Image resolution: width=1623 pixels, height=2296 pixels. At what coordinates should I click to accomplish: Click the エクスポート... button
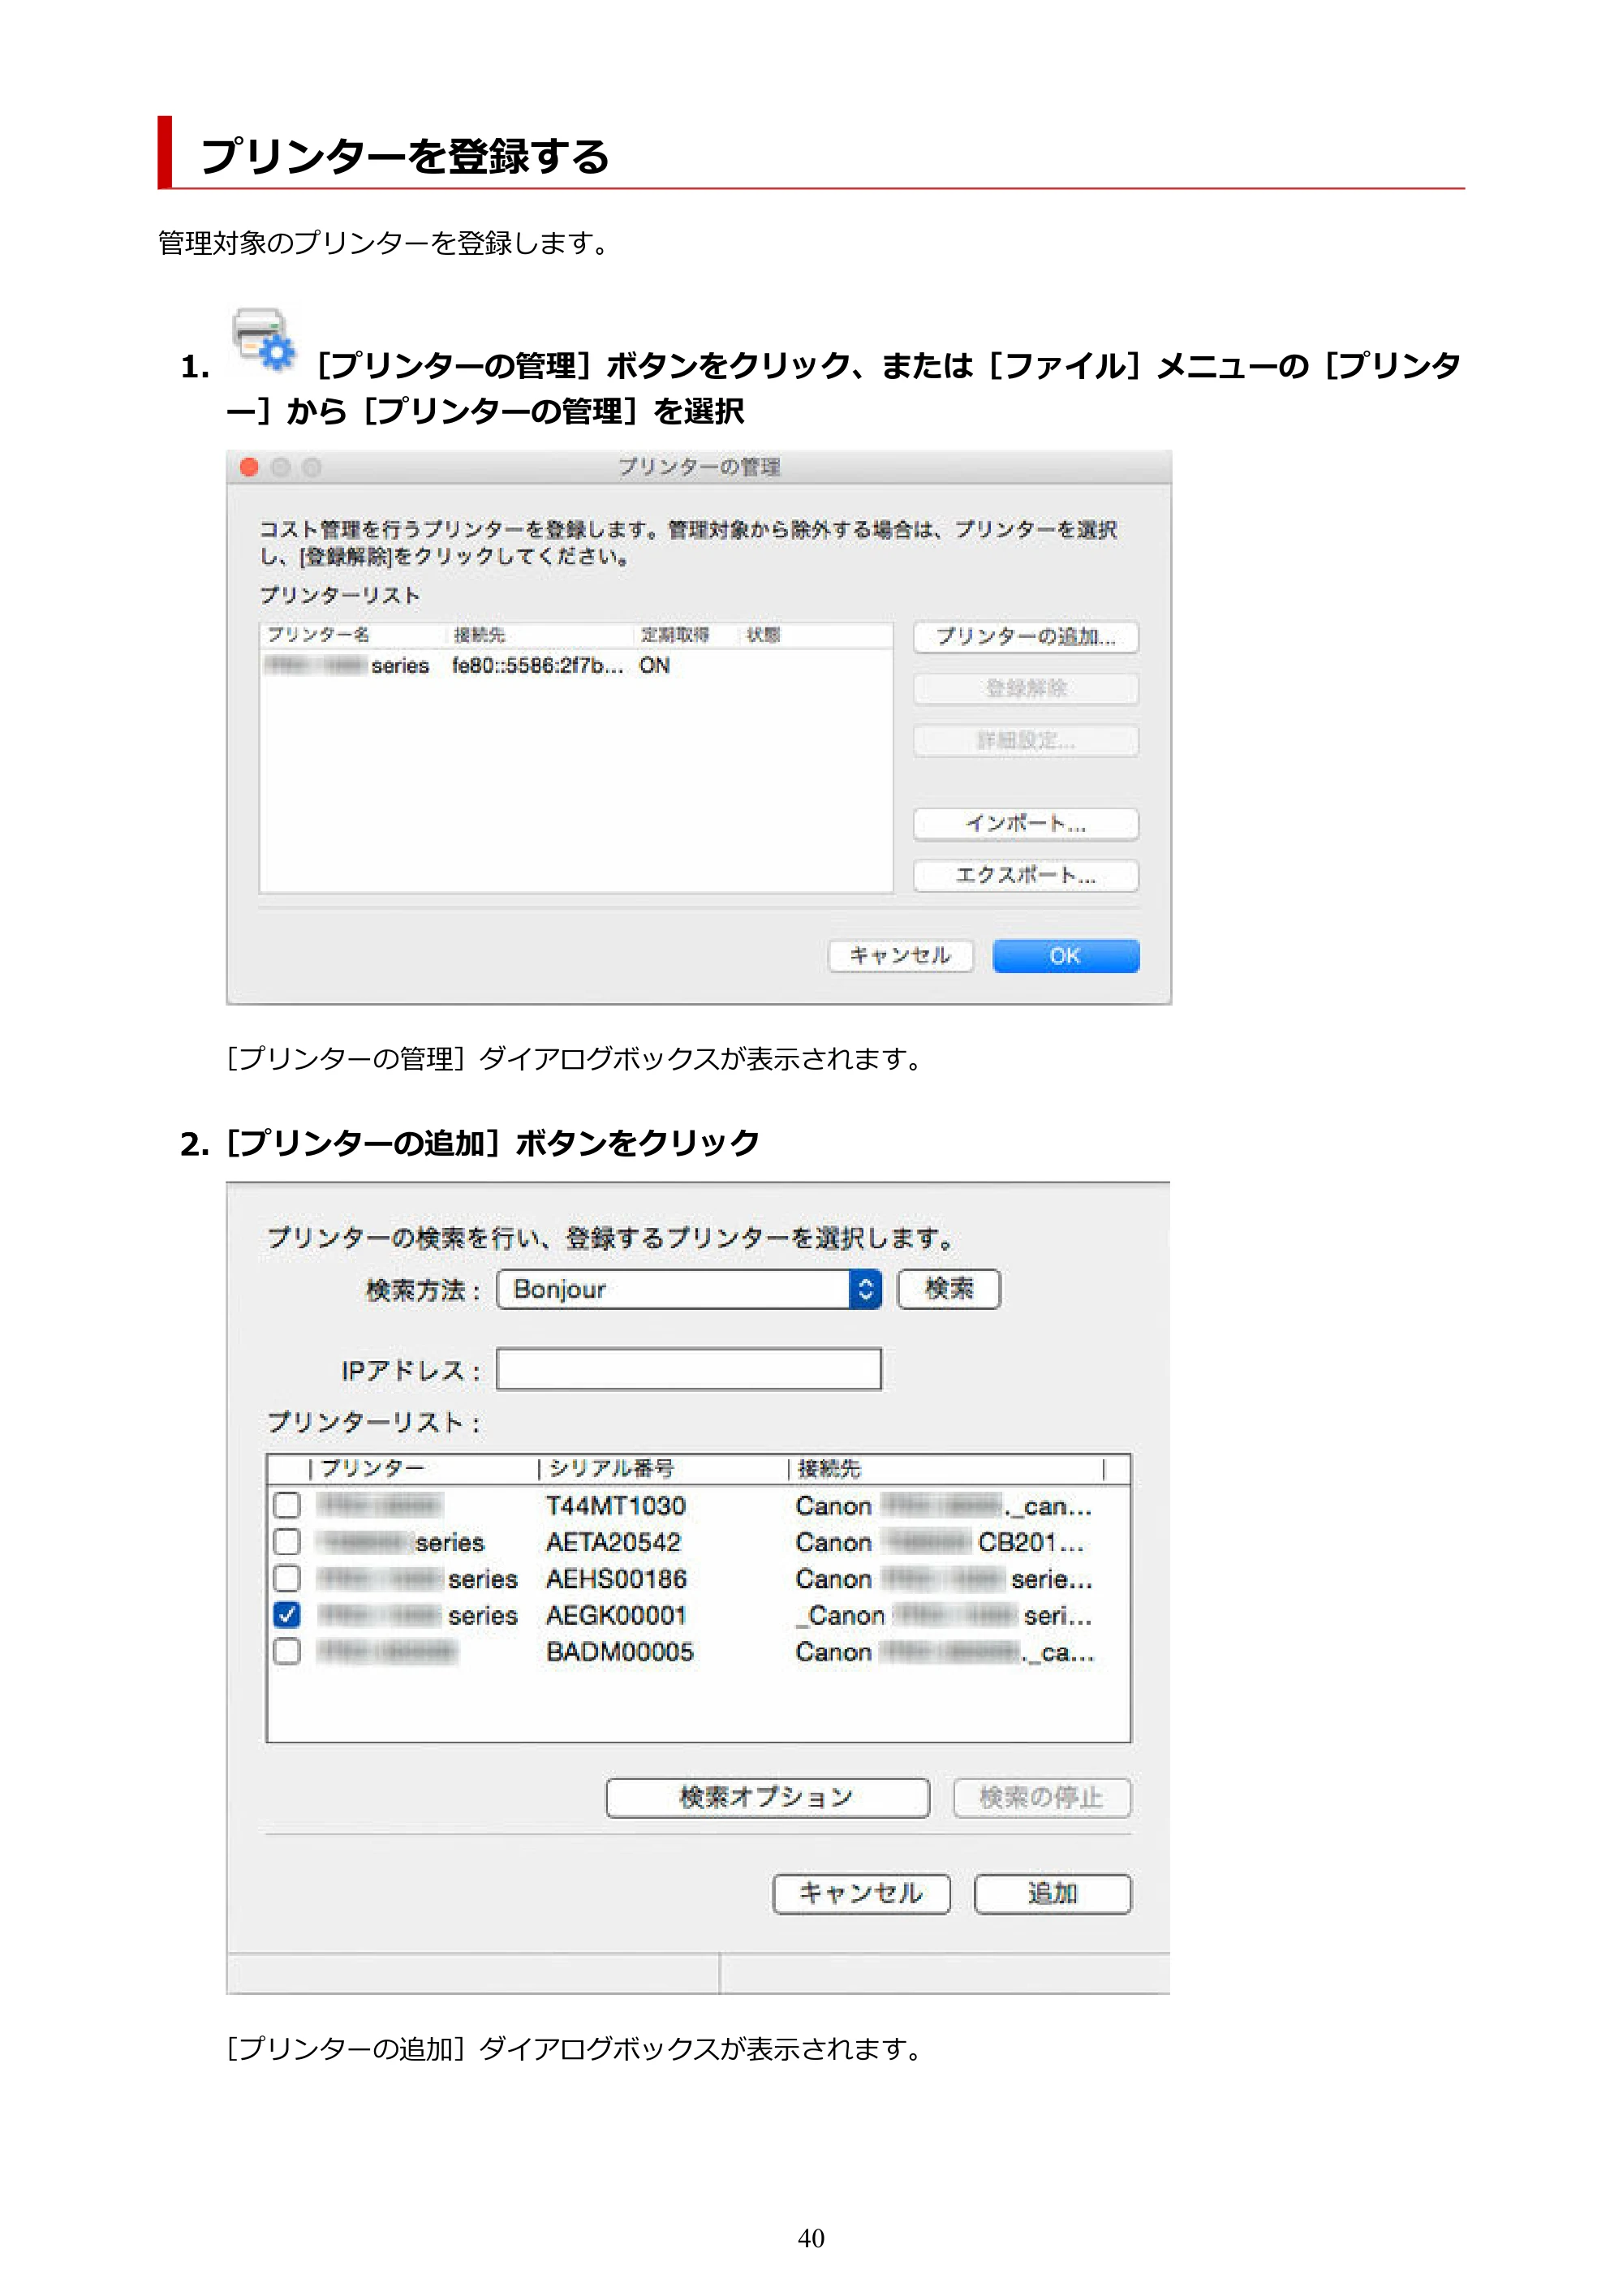tap(1025, 876)
